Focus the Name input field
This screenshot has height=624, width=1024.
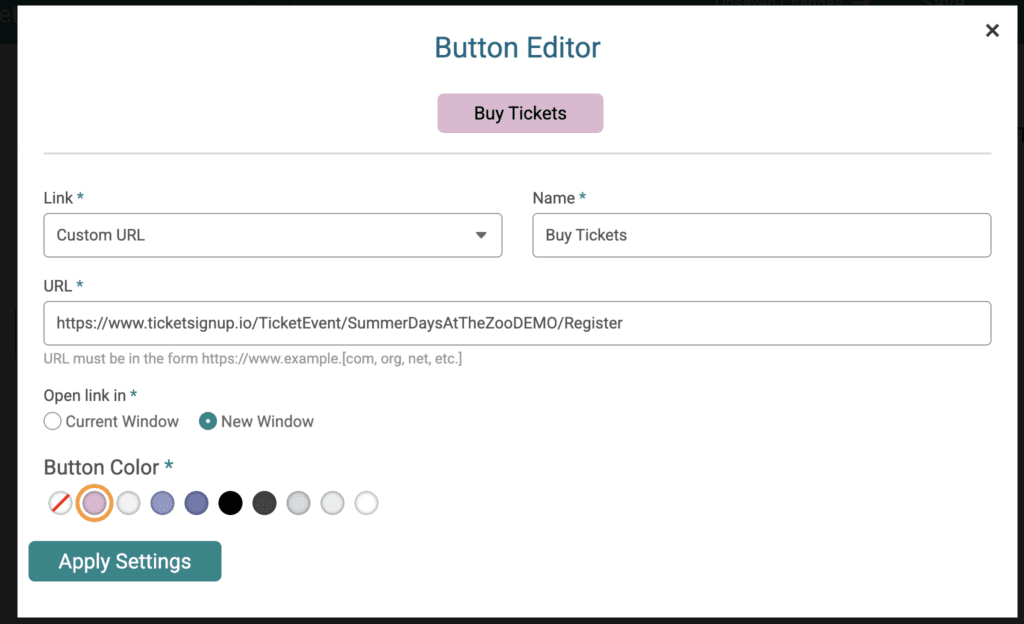[x=761, y=235]
